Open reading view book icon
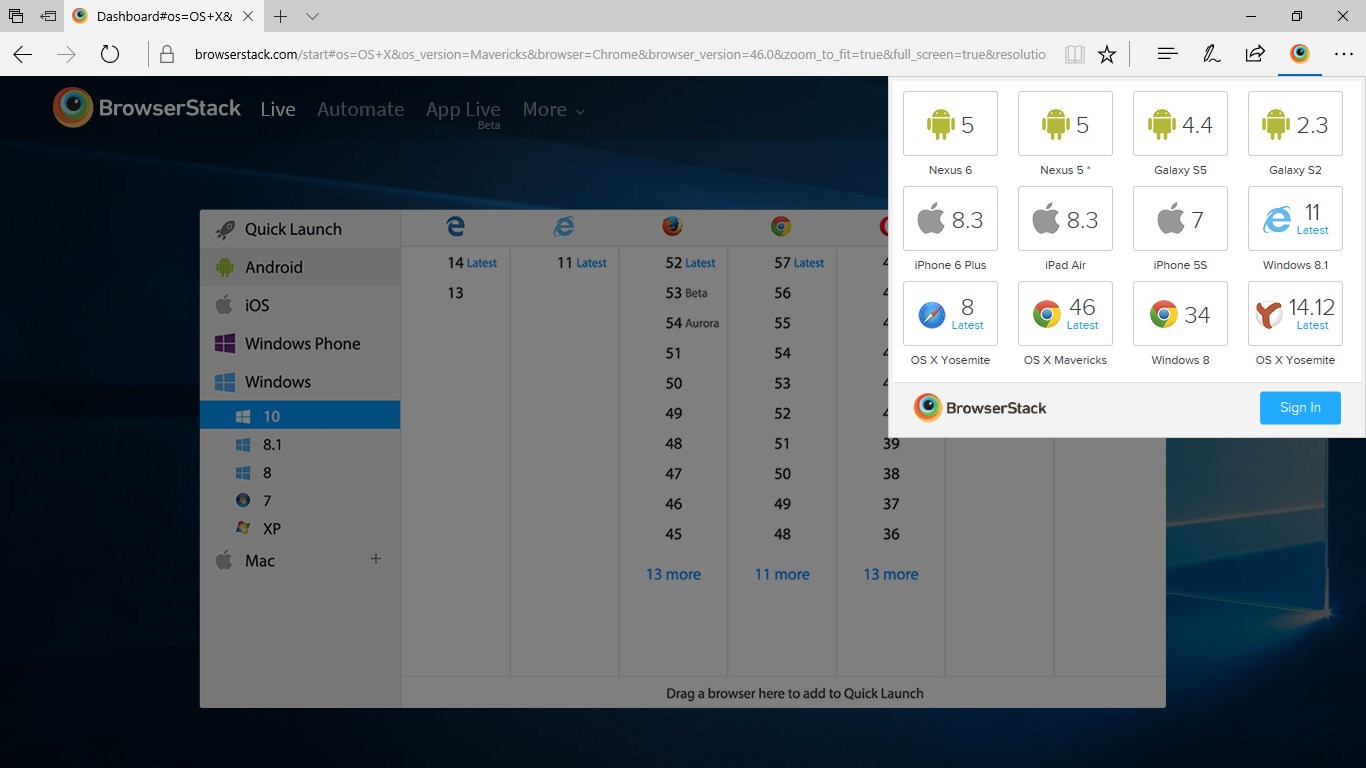 tap(1075, 54)
